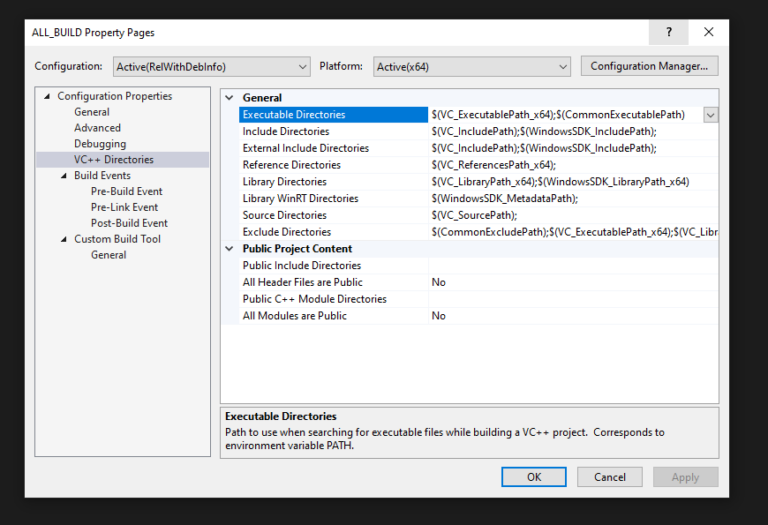Select the Library Directories property

(x=334, y=182)
